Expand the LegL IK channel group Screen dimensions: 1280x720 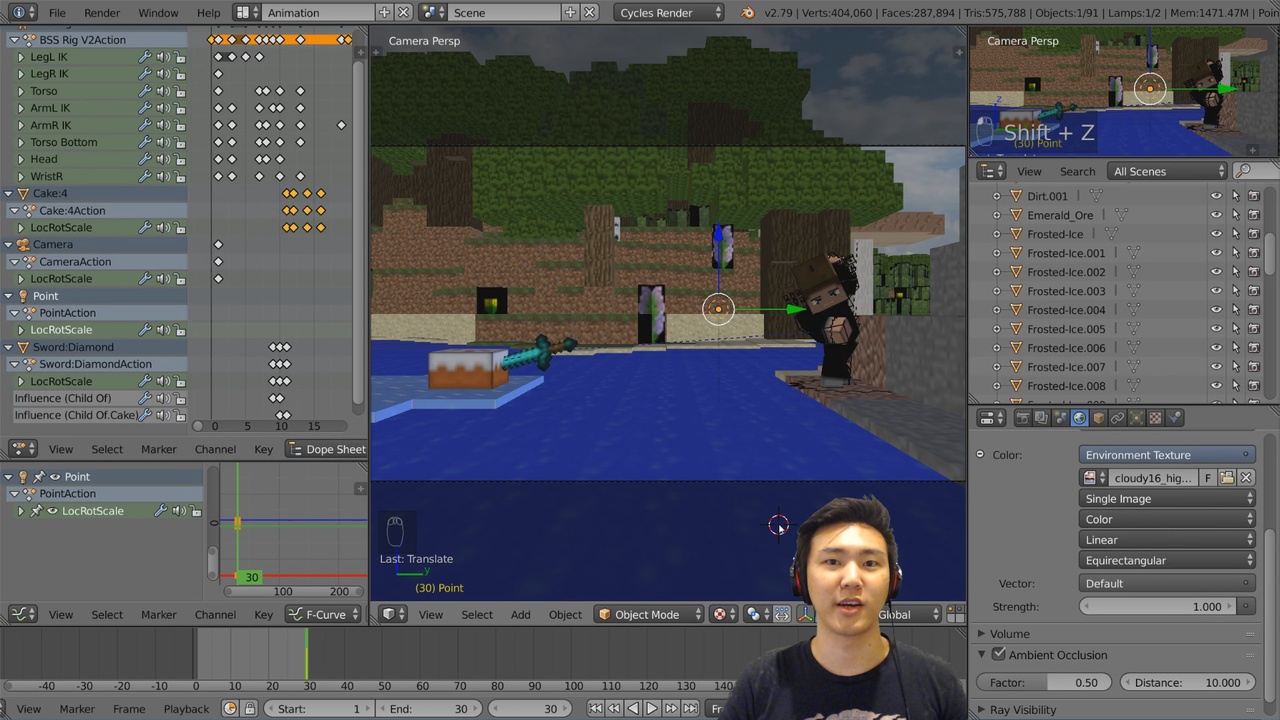pos(20,57)
